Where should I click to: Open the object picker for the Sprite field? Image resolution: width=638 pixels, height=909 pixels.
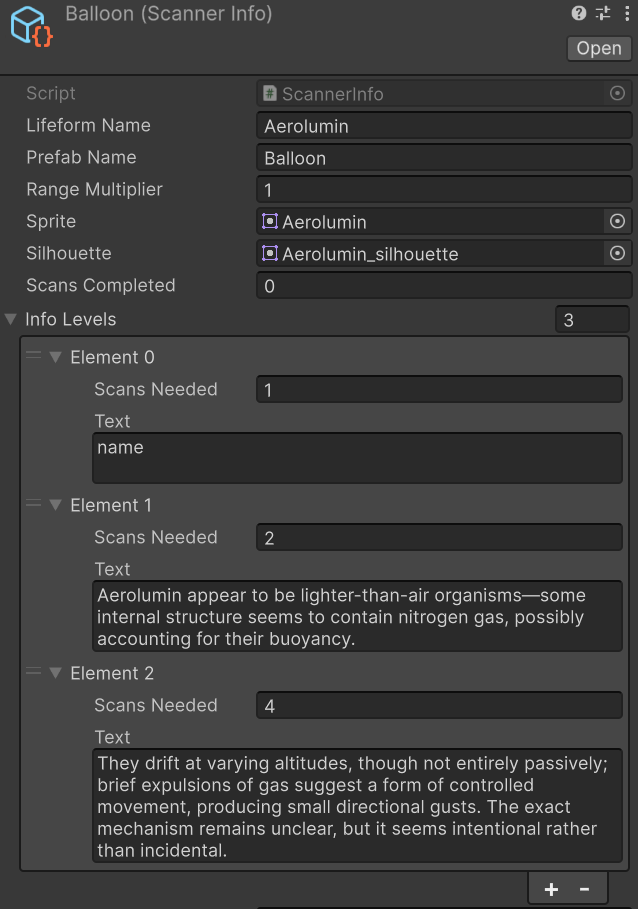click(618, 221)
